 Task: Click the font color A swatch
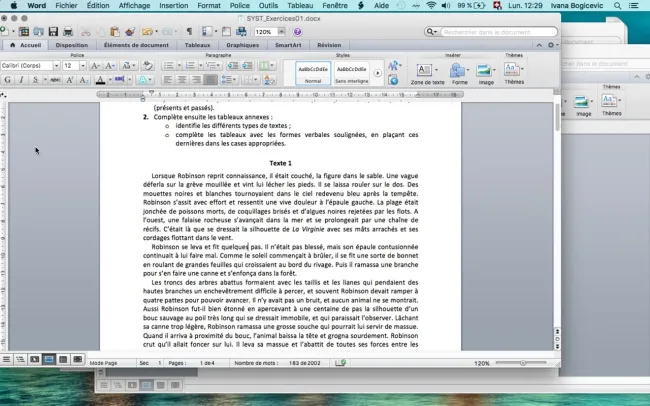pos(100,80)
